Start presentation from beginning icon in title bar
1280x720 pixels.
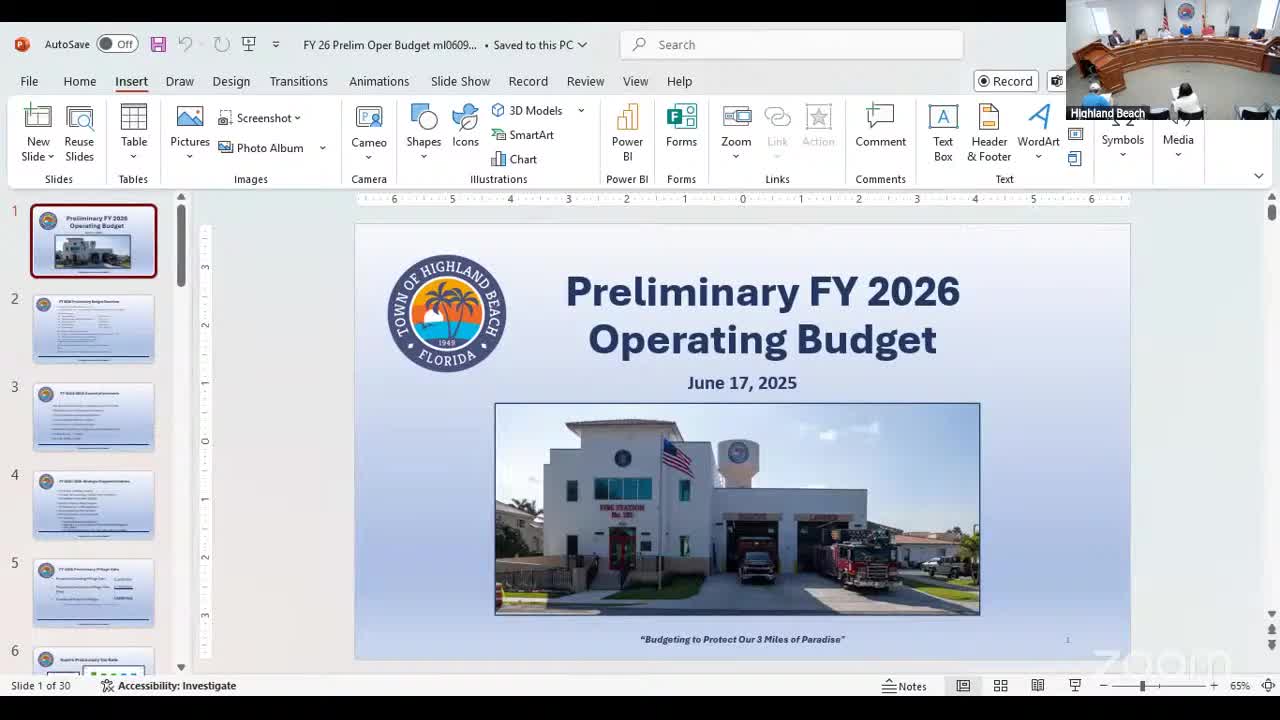coord(249,44)
